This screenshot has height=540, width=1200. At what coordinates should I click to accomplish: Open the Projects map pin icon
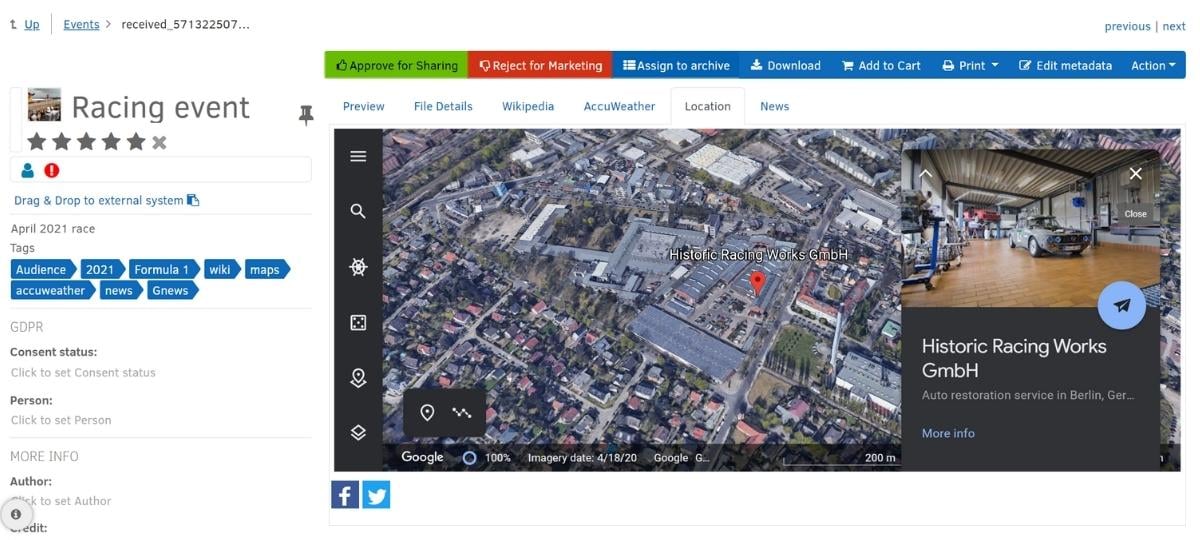[x=358, y=378]
